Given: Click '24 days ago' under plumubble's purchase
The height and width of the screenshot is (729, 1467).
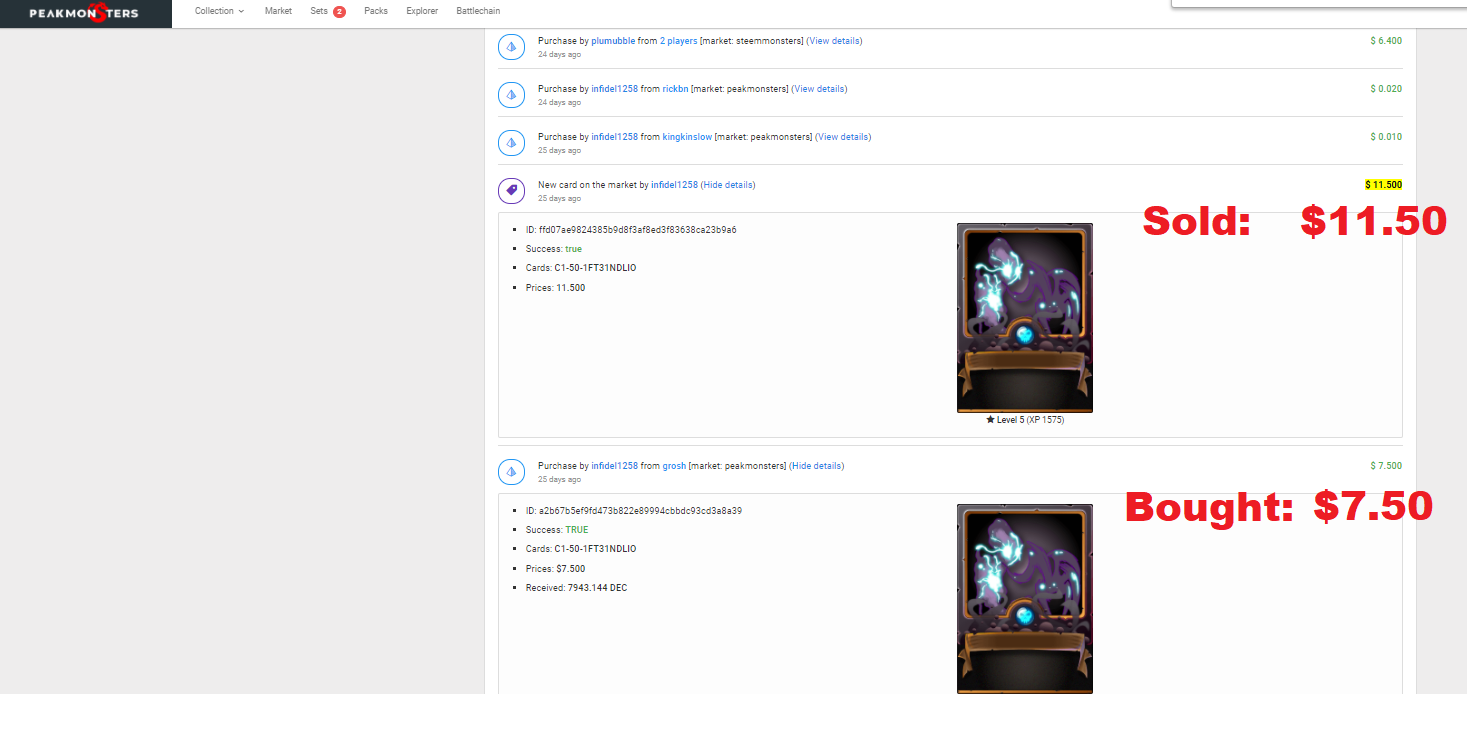Looking at the screenshot, I should tap(557, 54).
